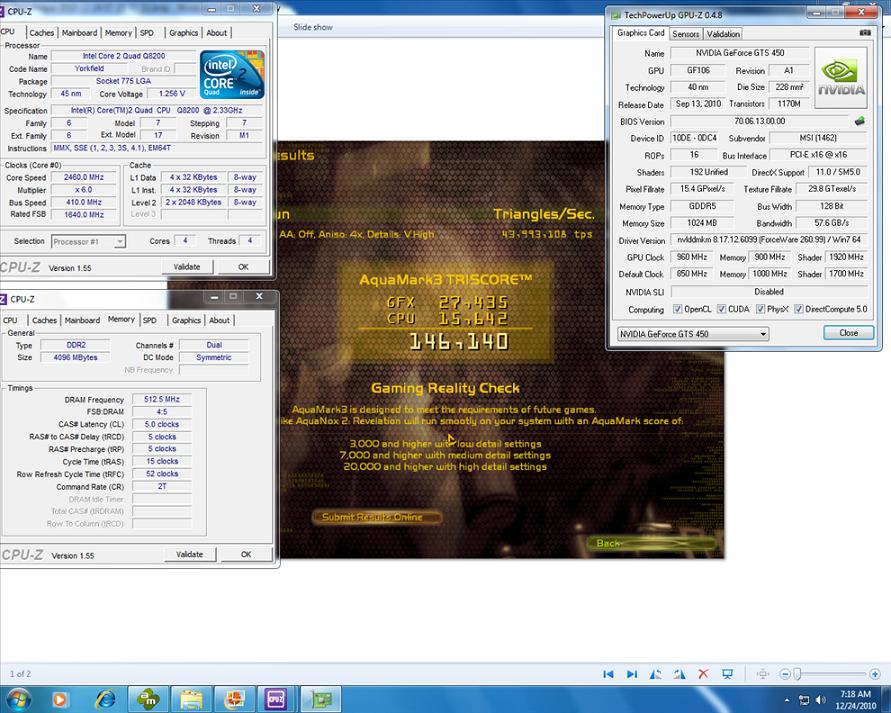Launch Windows Media Player from taskbar
The height and width of the screenshot is (713, 891).
60,699
